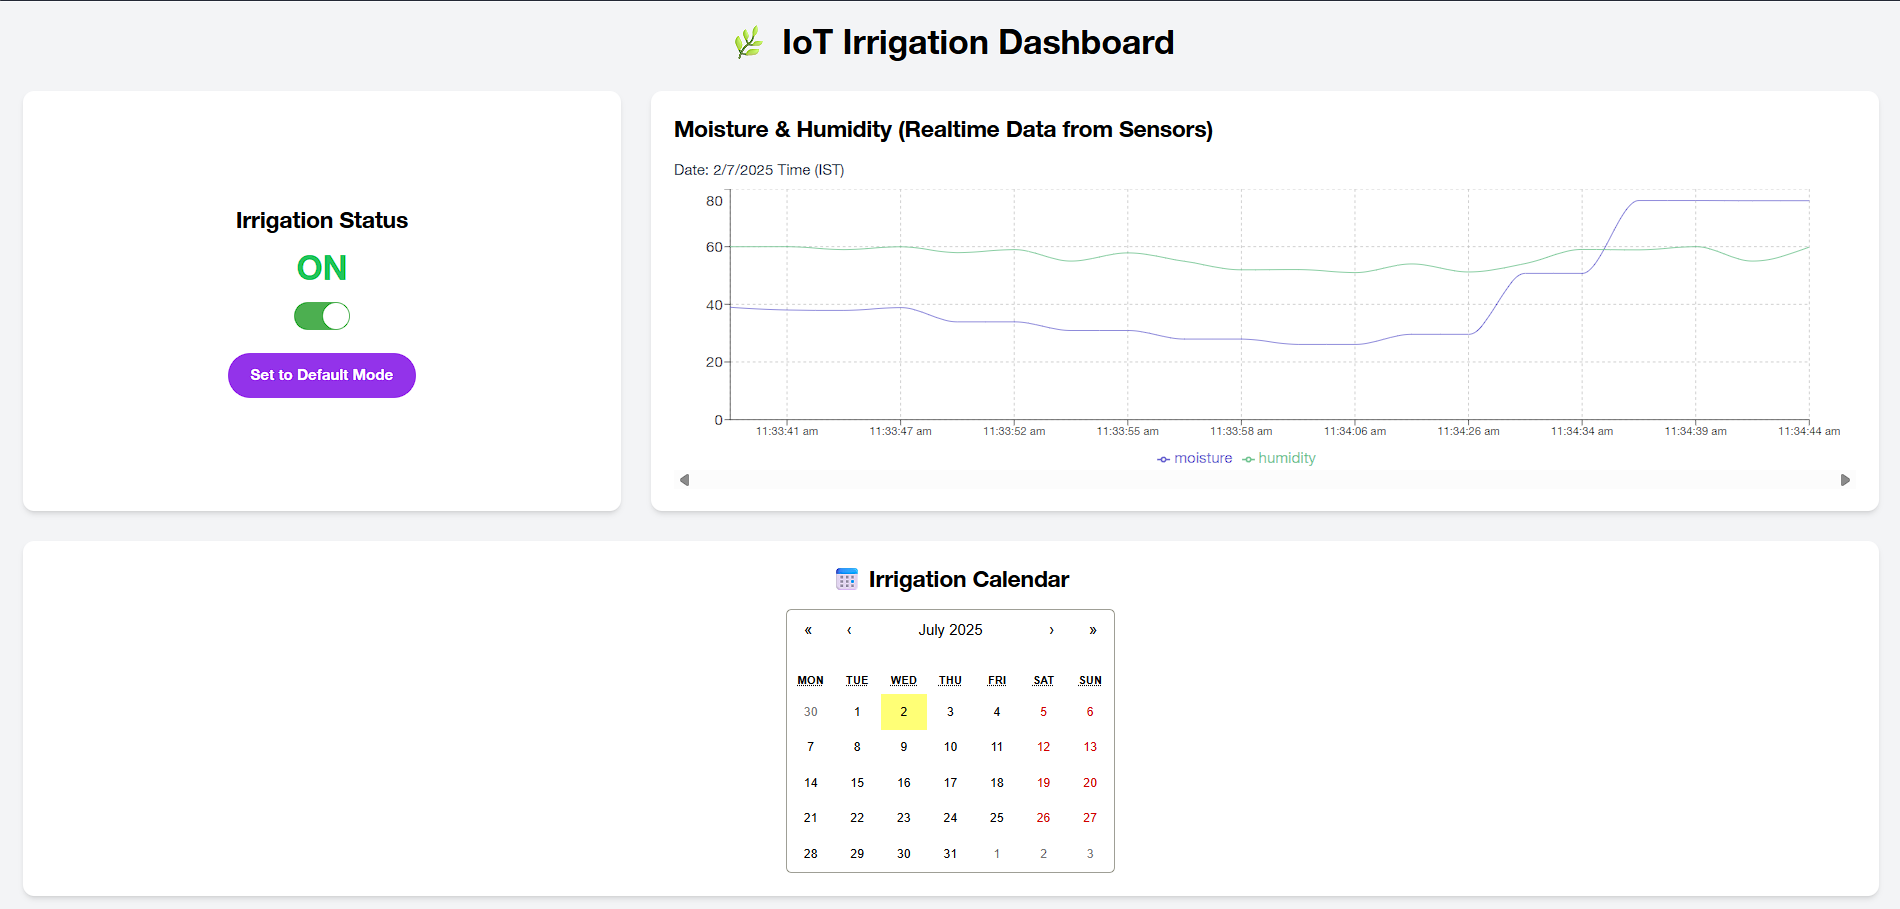Jump back one year in calendar
Screen dimensions: 1900x909
pyautogui.click(x=808, y=630)
